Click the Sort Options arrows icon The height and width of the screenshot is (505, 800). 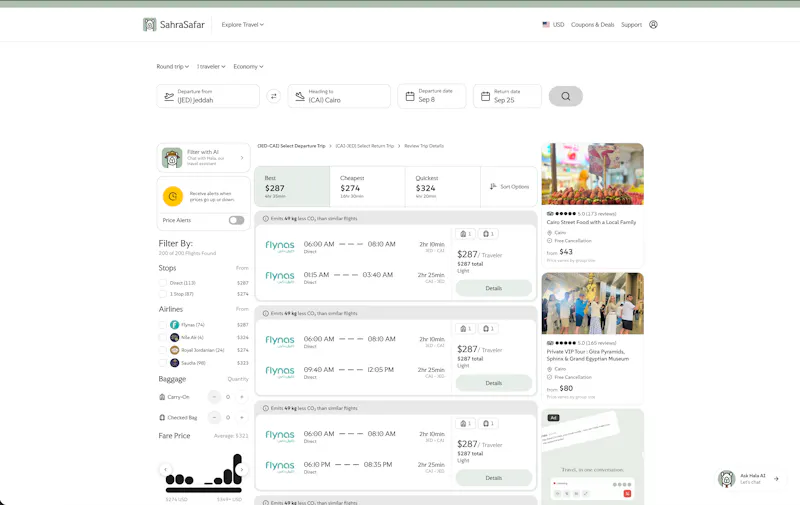493,187
